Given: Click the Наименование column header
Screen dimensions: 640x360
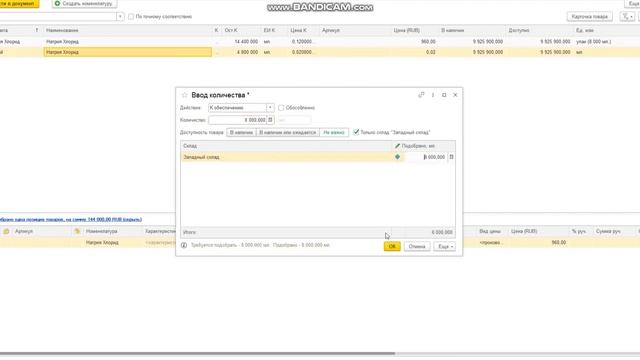Looking at the screenshot, I should tap(128, 31).
